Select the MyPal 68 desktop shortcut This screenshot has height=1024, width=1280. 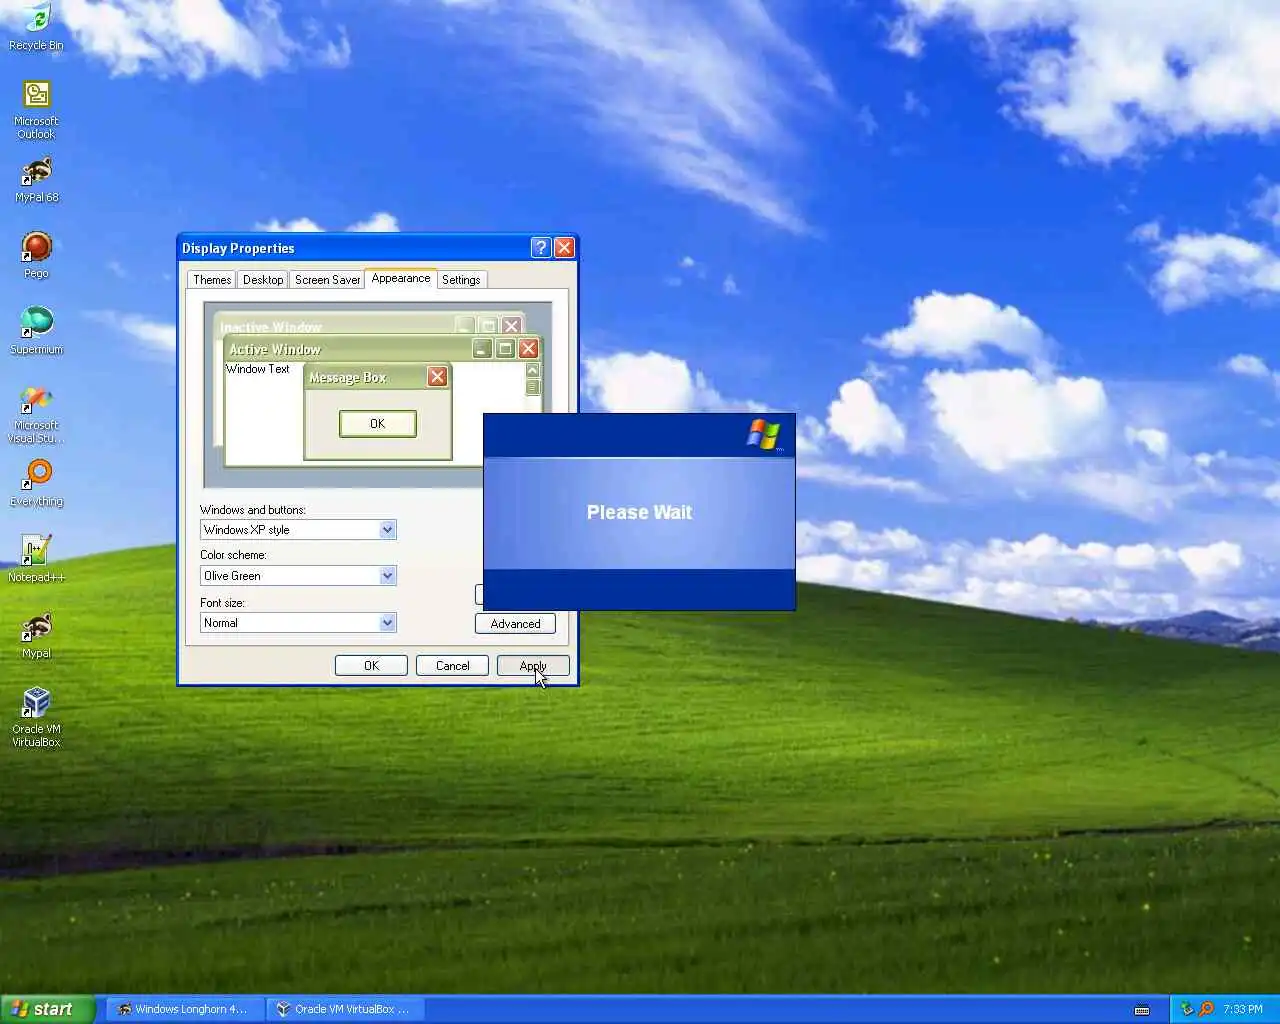tap(36, 180)
